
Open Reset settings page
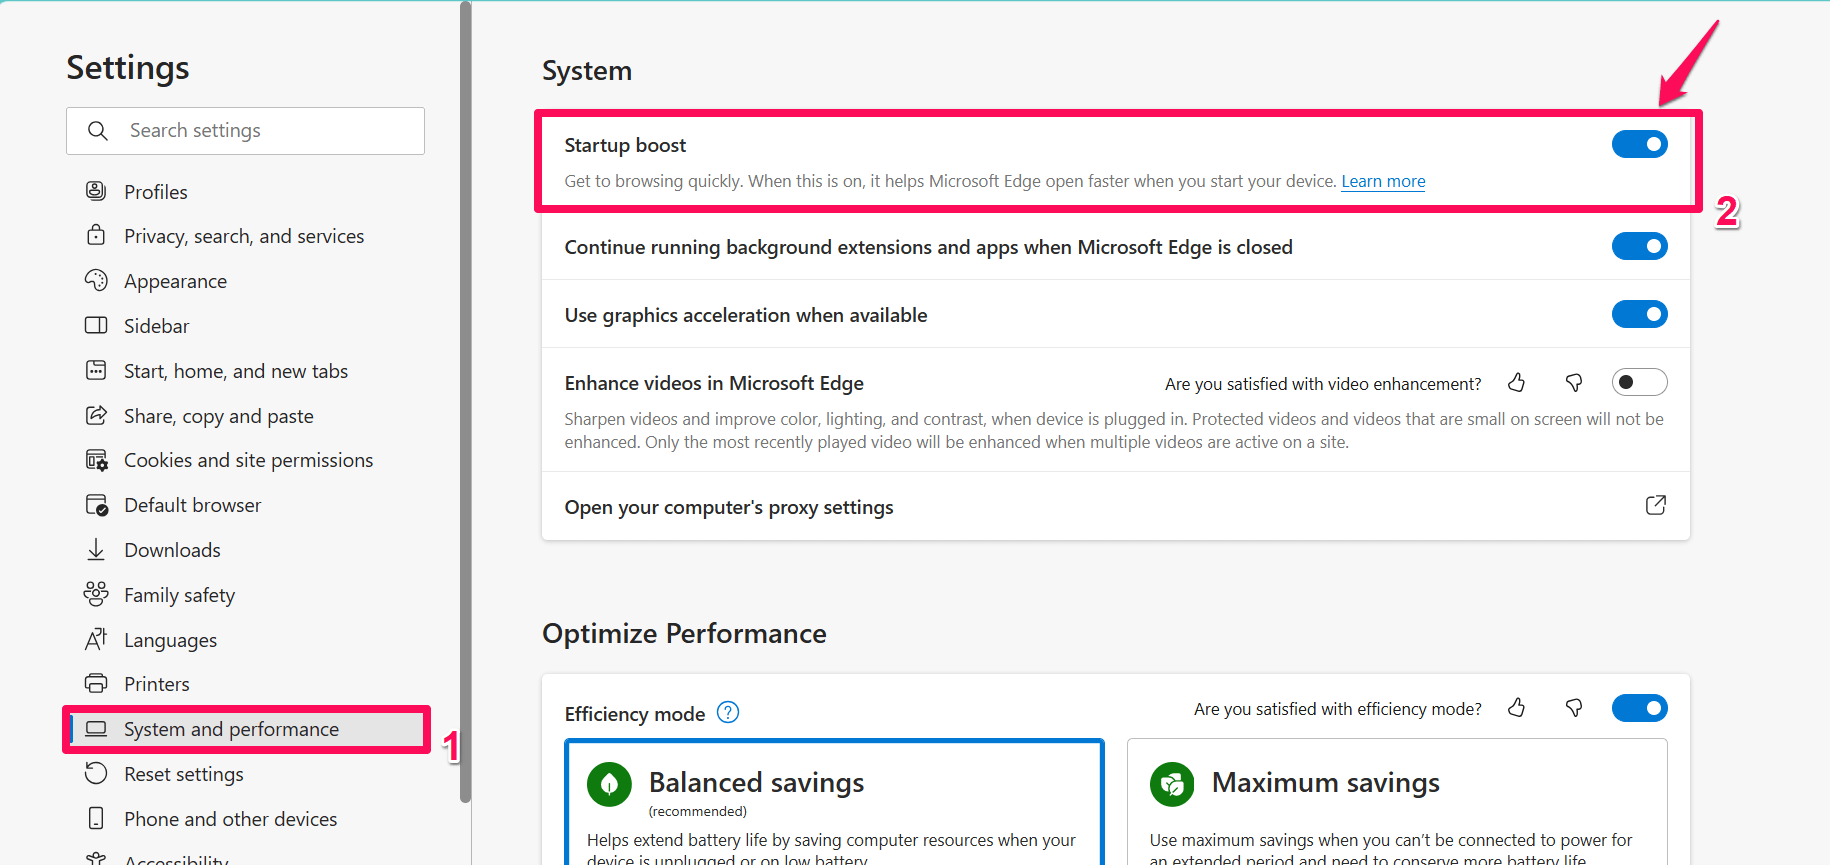coord(183,774)
